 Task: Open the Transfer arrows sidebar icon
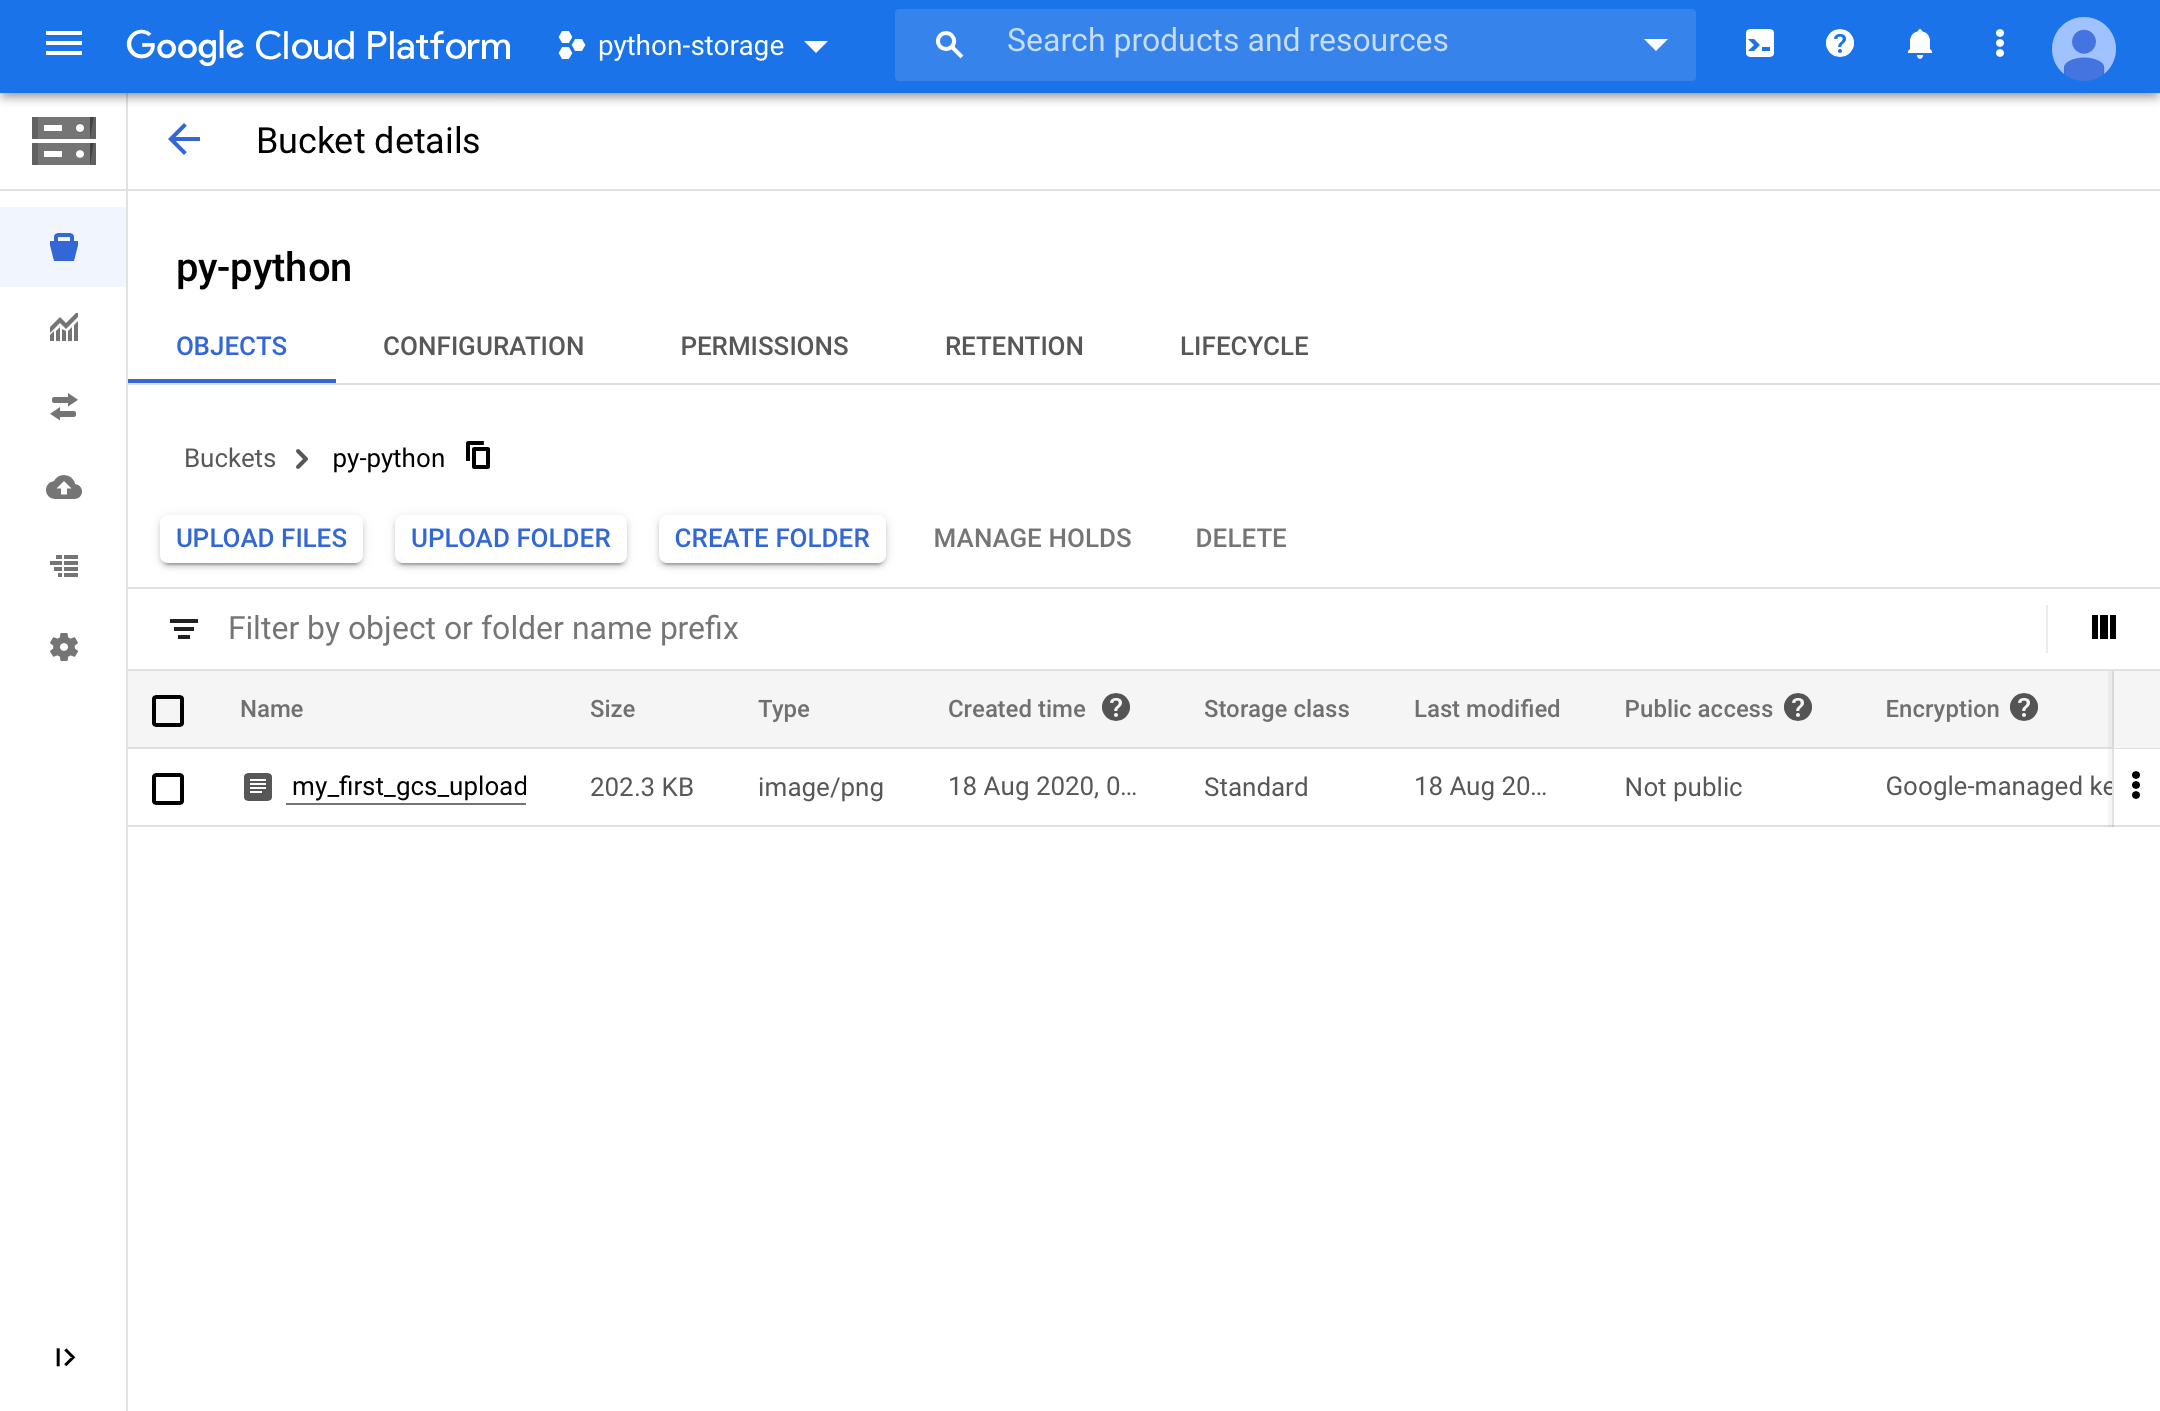64,407
